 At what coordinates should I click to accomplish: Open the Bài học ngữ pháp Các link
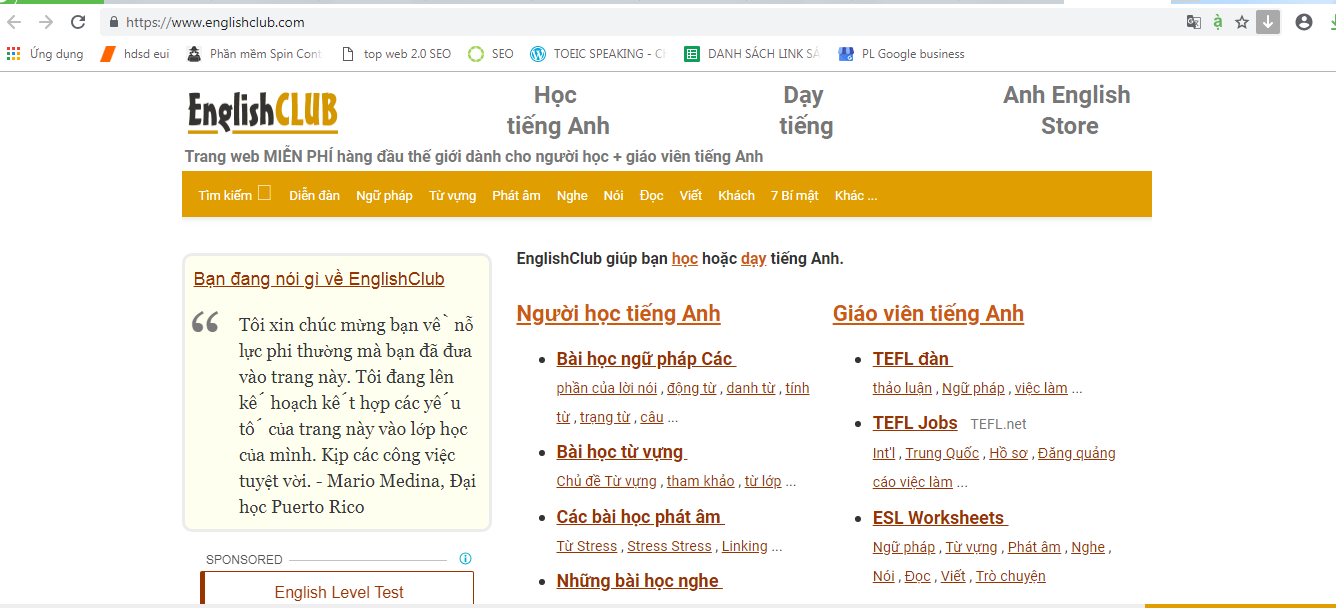(646, 359)
